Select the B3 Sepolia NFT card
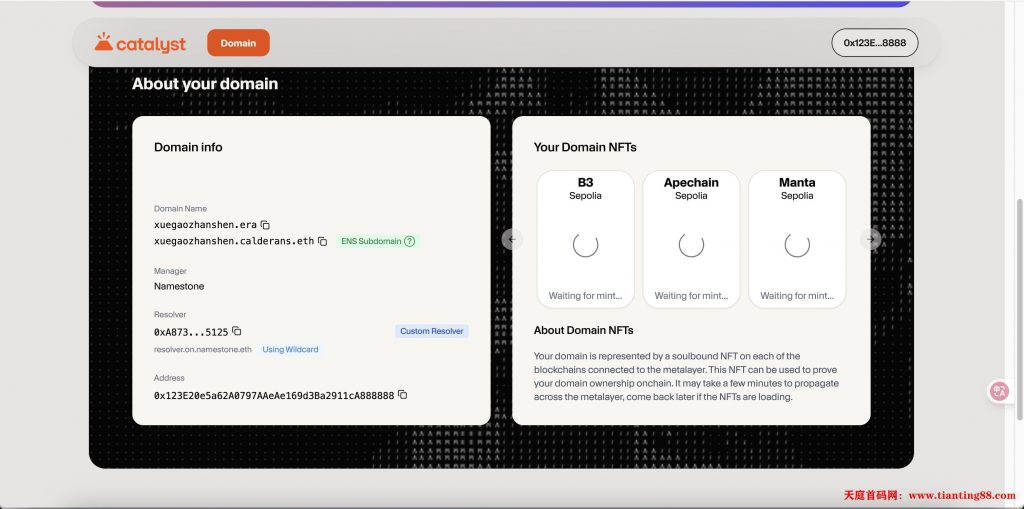Image resolution: width=1024 pixels, height=509 pixels. coord(585,239)
